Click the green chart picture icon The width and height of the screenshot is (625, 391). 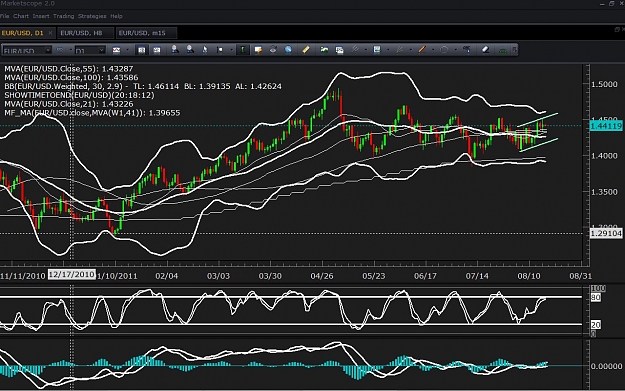[324, 50]
